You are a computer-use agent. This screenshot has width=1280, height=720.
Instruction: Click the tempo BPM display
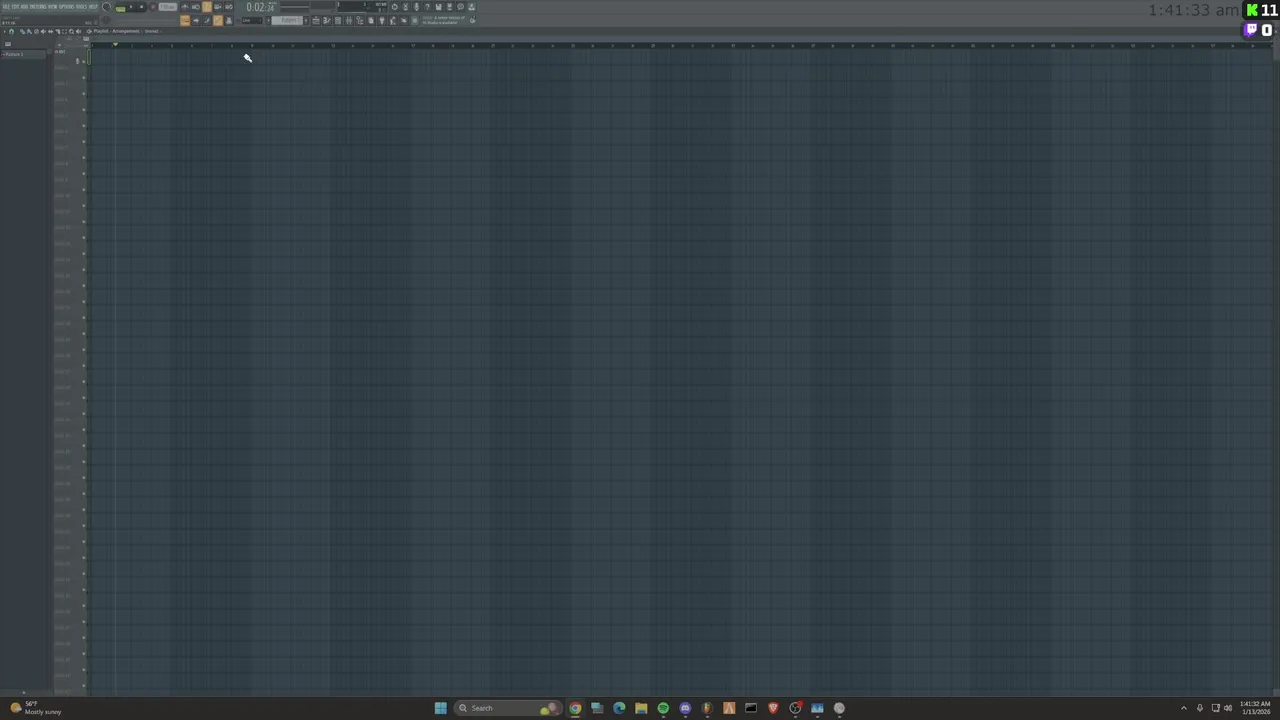point(168,7)
